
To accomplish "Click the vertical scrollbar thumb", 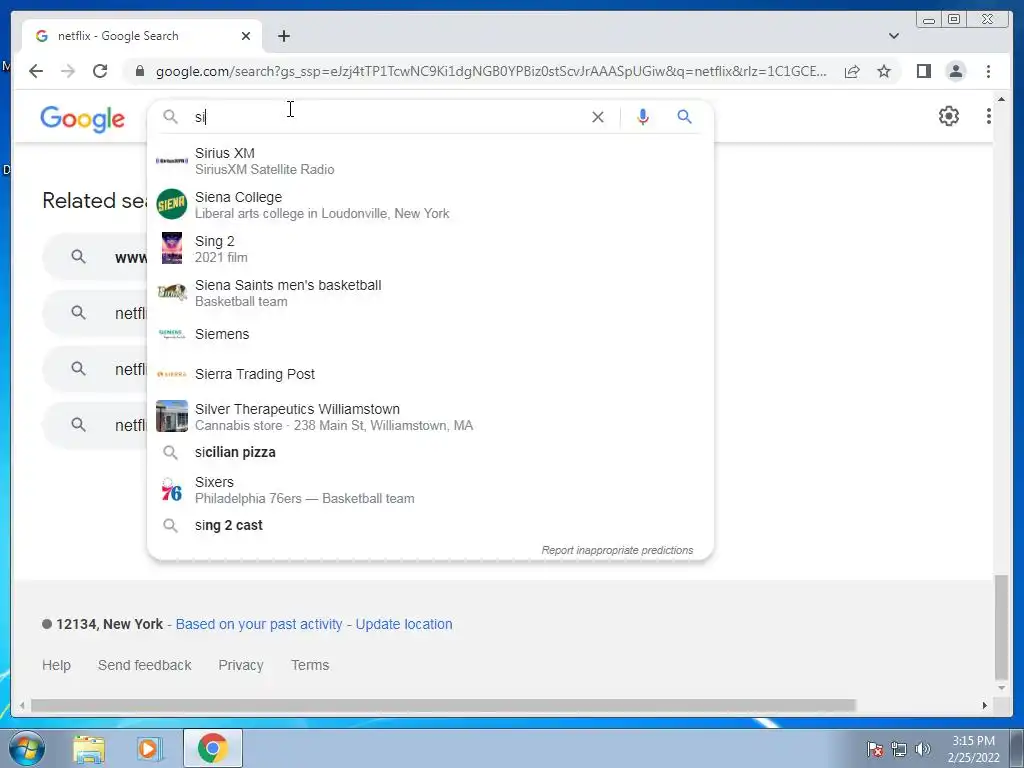I will pos(1000,627).
